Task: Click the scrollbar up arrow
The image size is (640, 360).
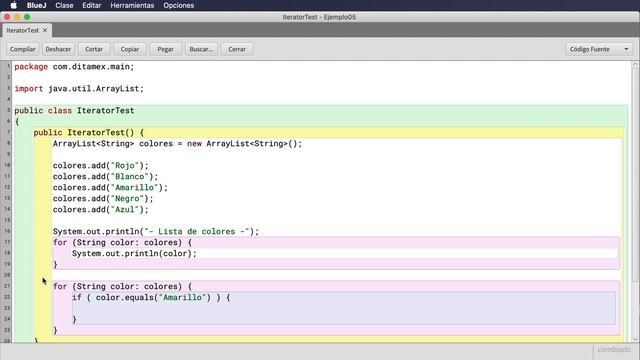Action: point(635,65)
